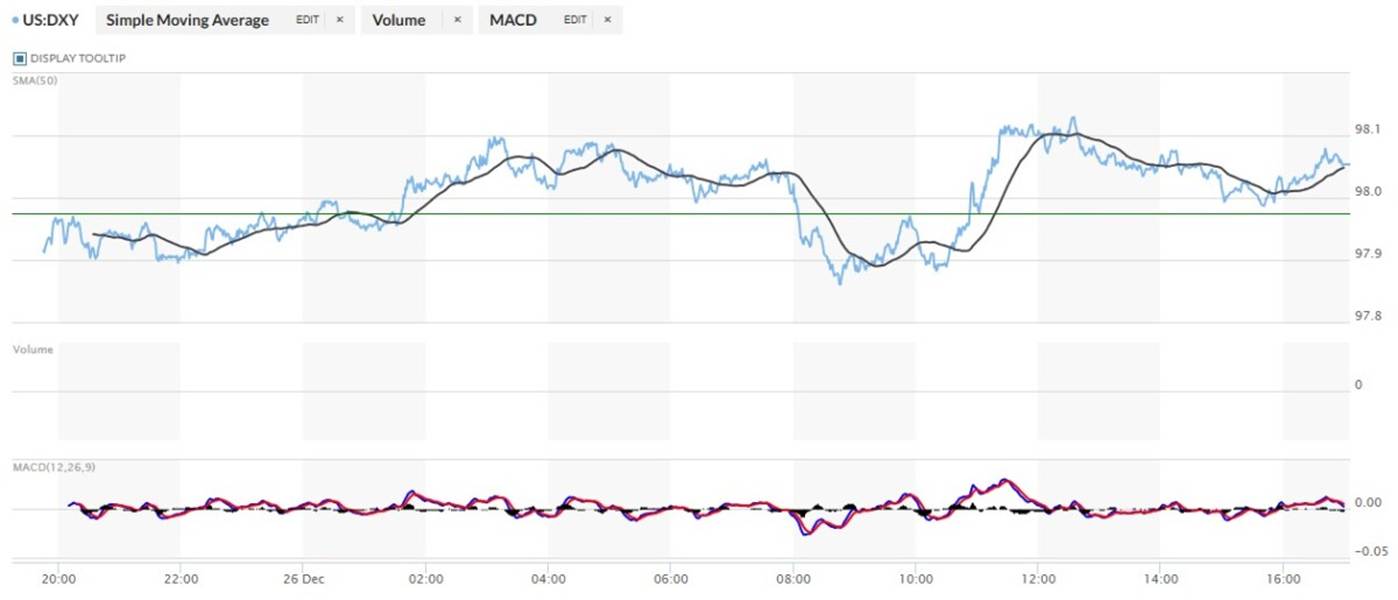Select the Volume indicator chip label

tap(399, 20)
